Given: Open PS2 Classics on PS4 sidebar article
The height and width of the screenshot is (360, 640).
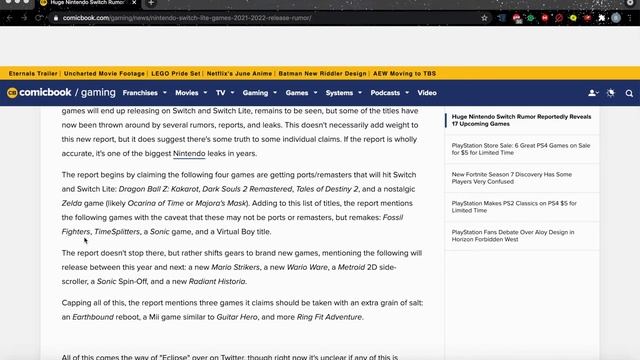Looking at the screenshot, I should [514, 207].
